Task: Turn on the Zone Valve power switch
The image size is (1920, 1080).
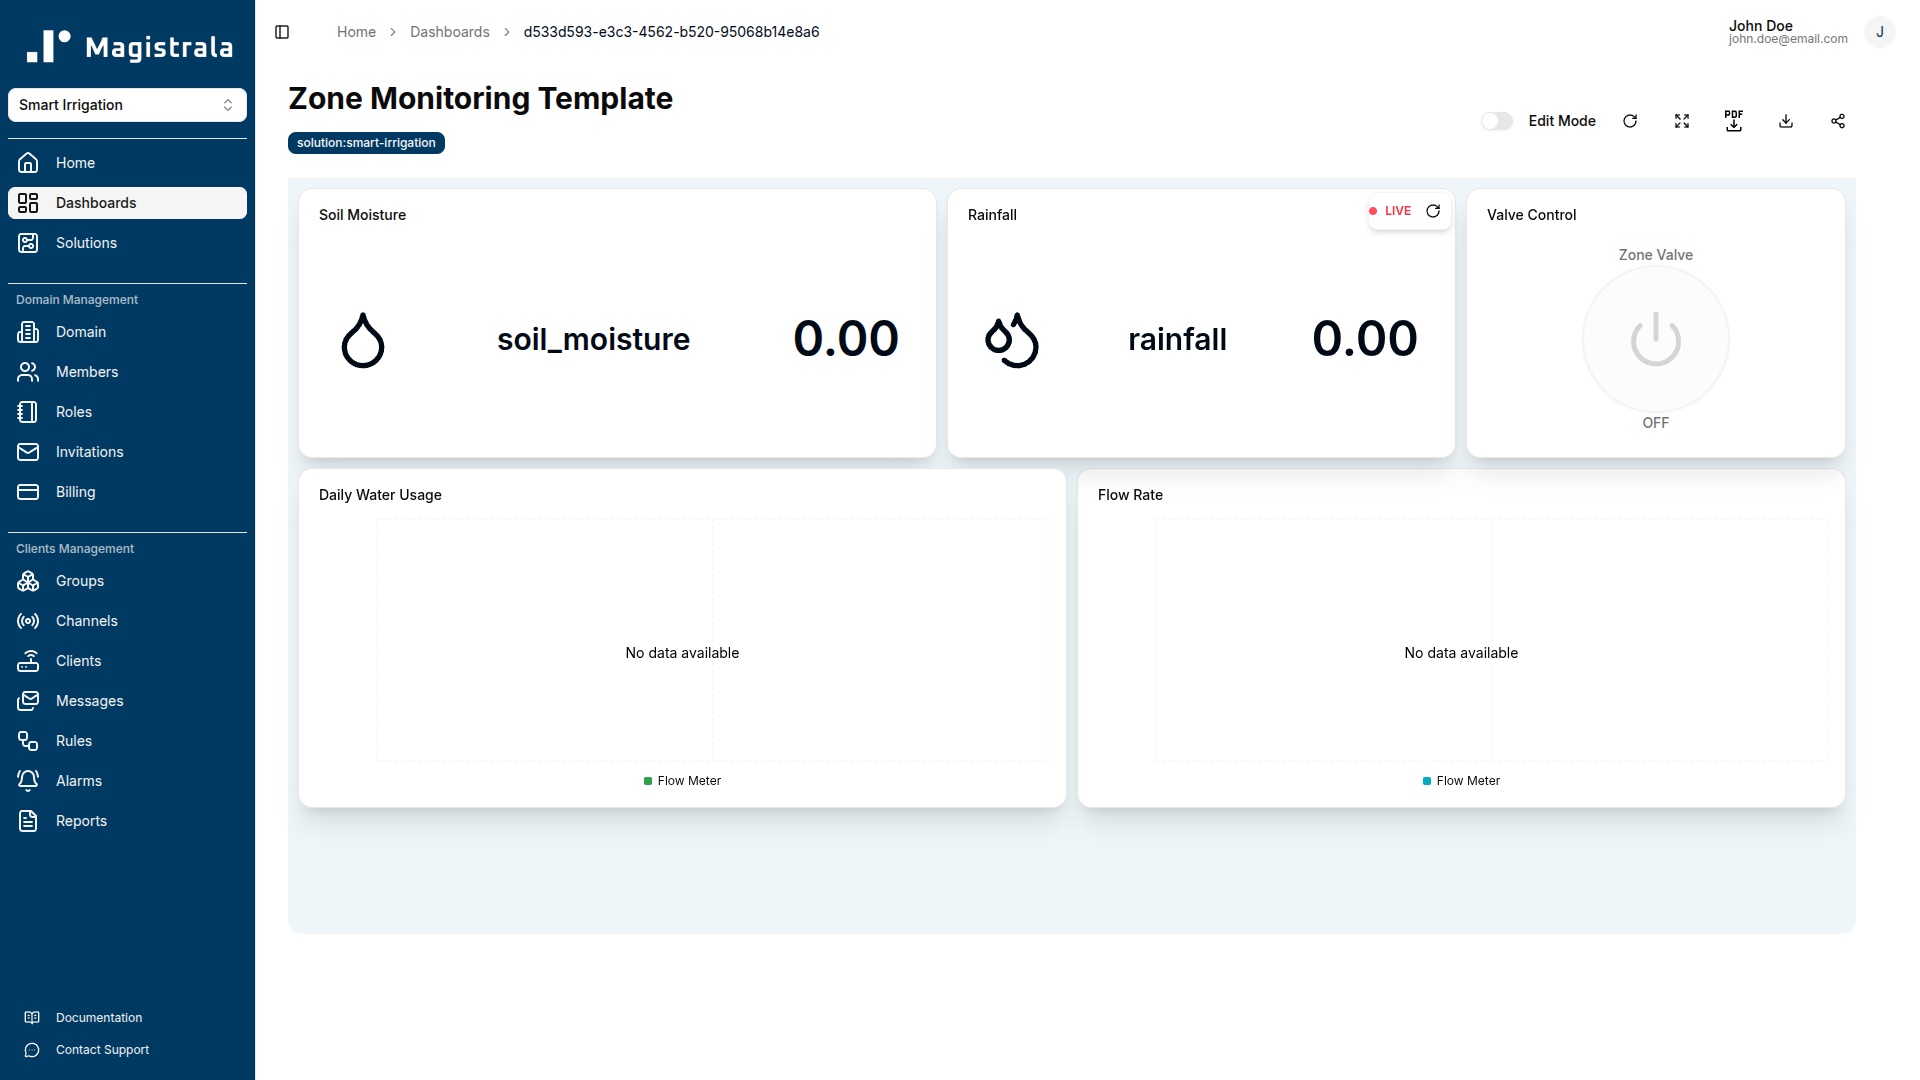Action: tap(1655, 339)
